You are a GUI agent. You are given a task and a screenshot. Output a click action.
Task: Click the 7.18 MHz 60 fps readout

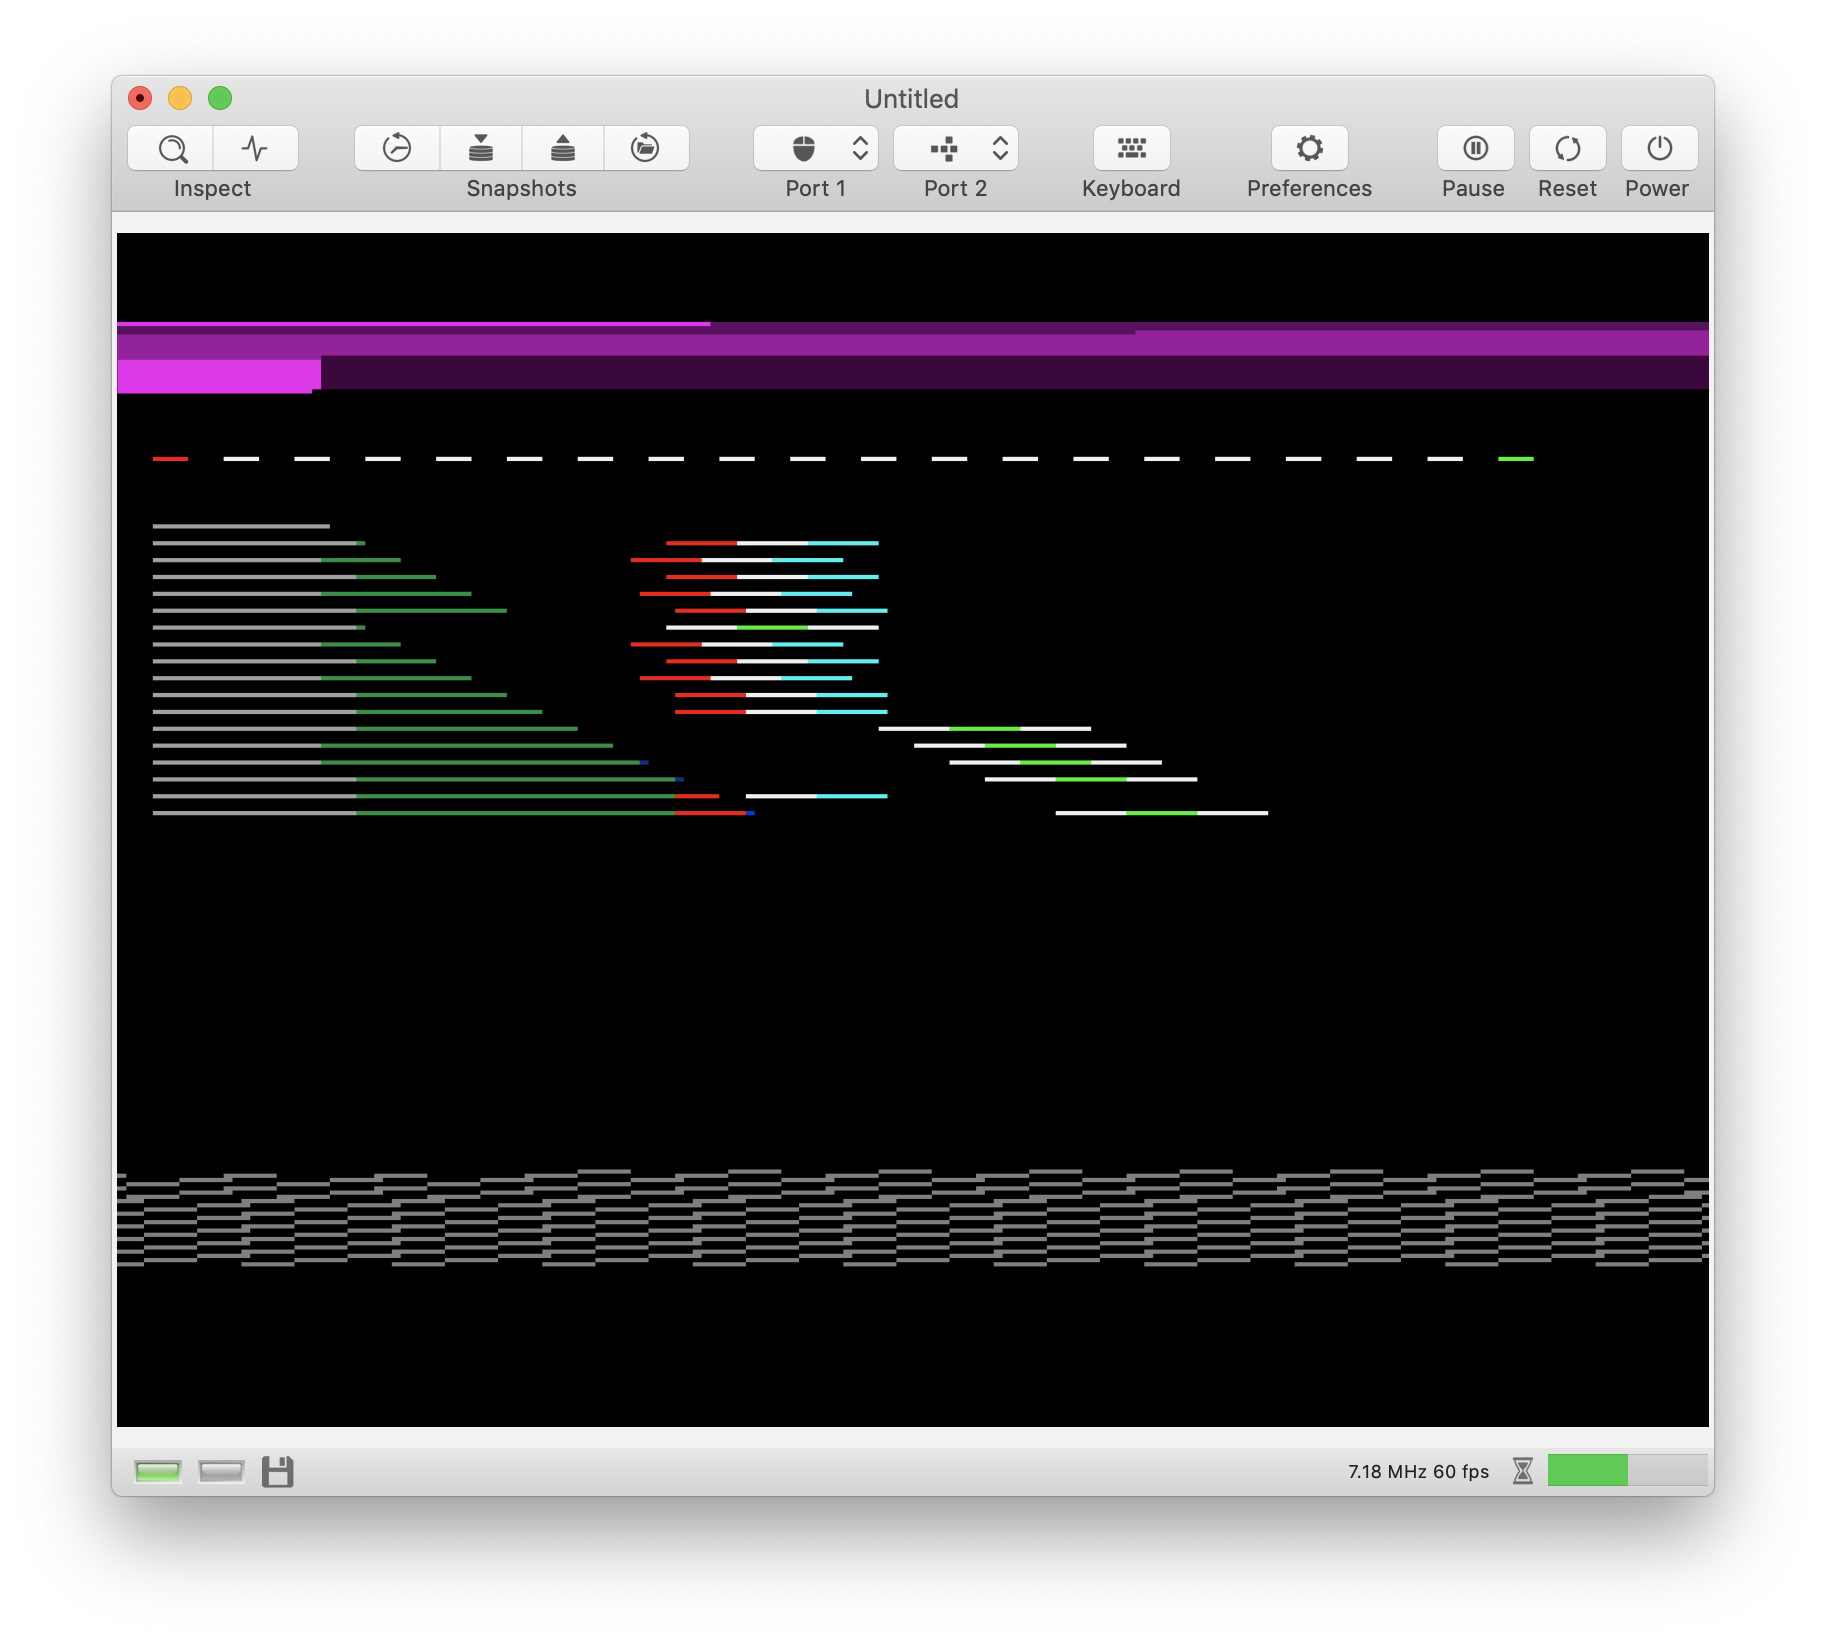1418,1471
